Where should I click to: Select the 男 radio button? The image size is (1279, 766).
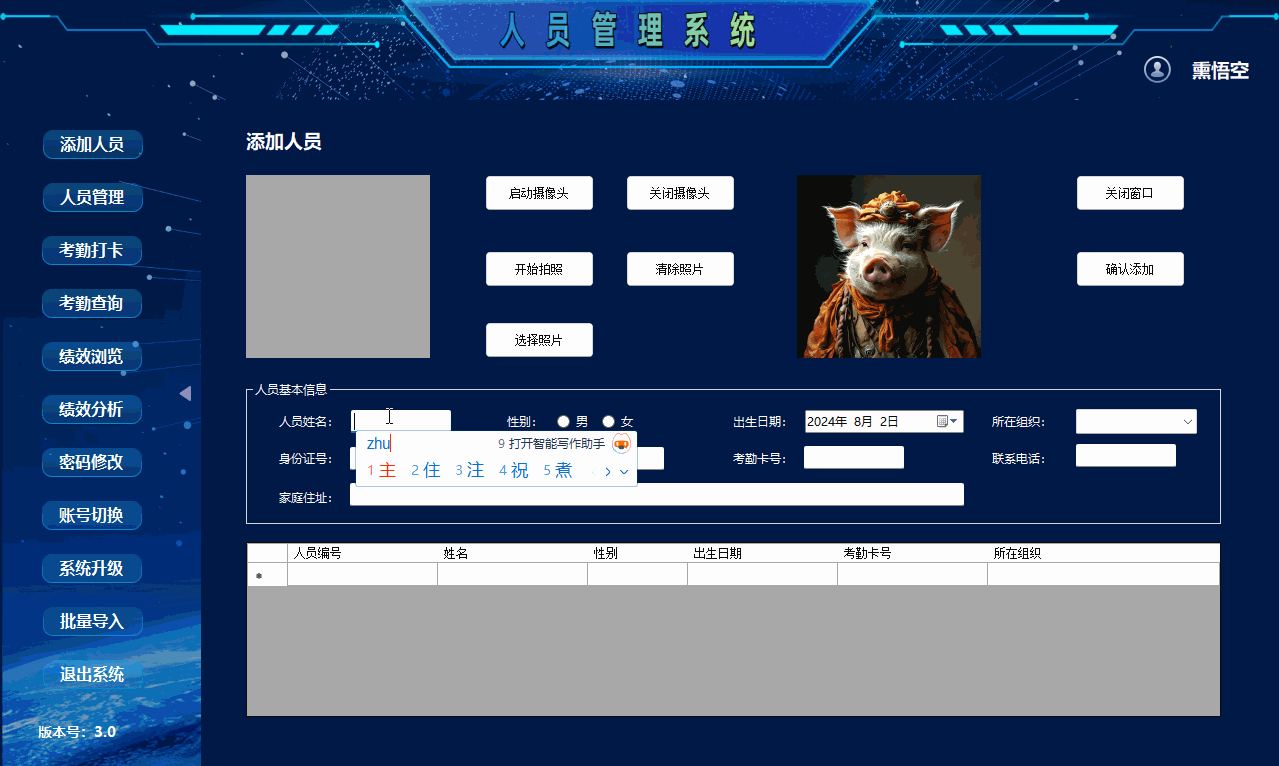(564, 422)
